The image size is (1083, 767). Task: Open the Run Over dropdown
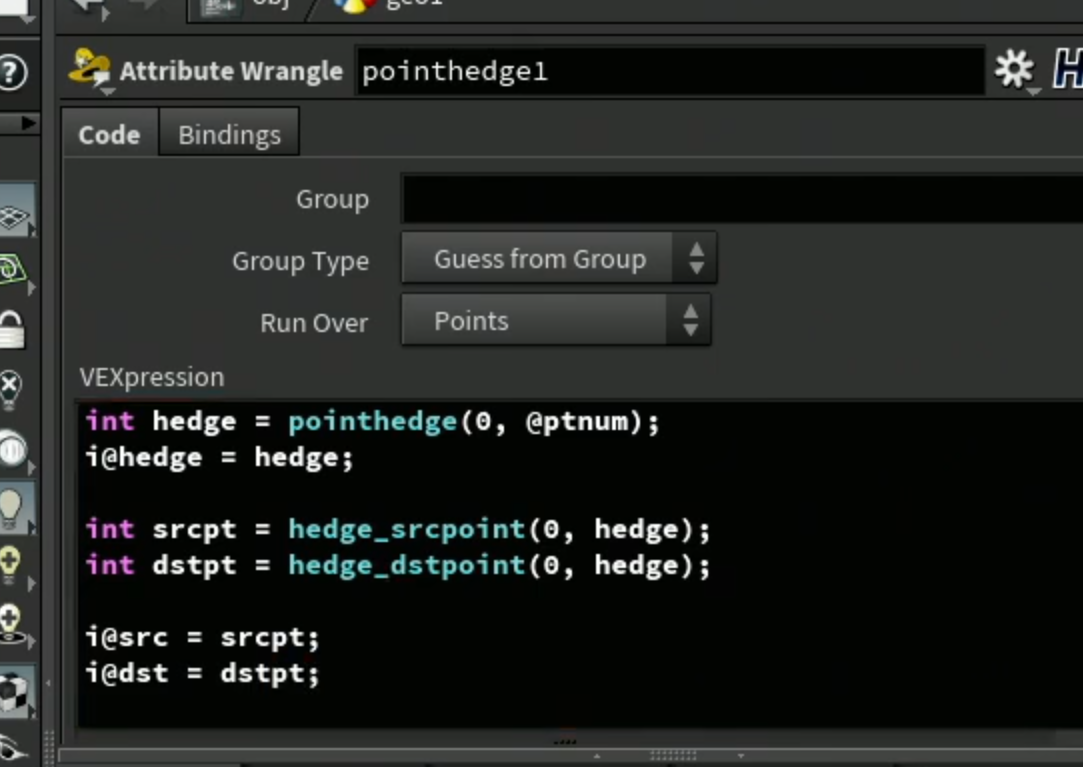tap(555, 320)
